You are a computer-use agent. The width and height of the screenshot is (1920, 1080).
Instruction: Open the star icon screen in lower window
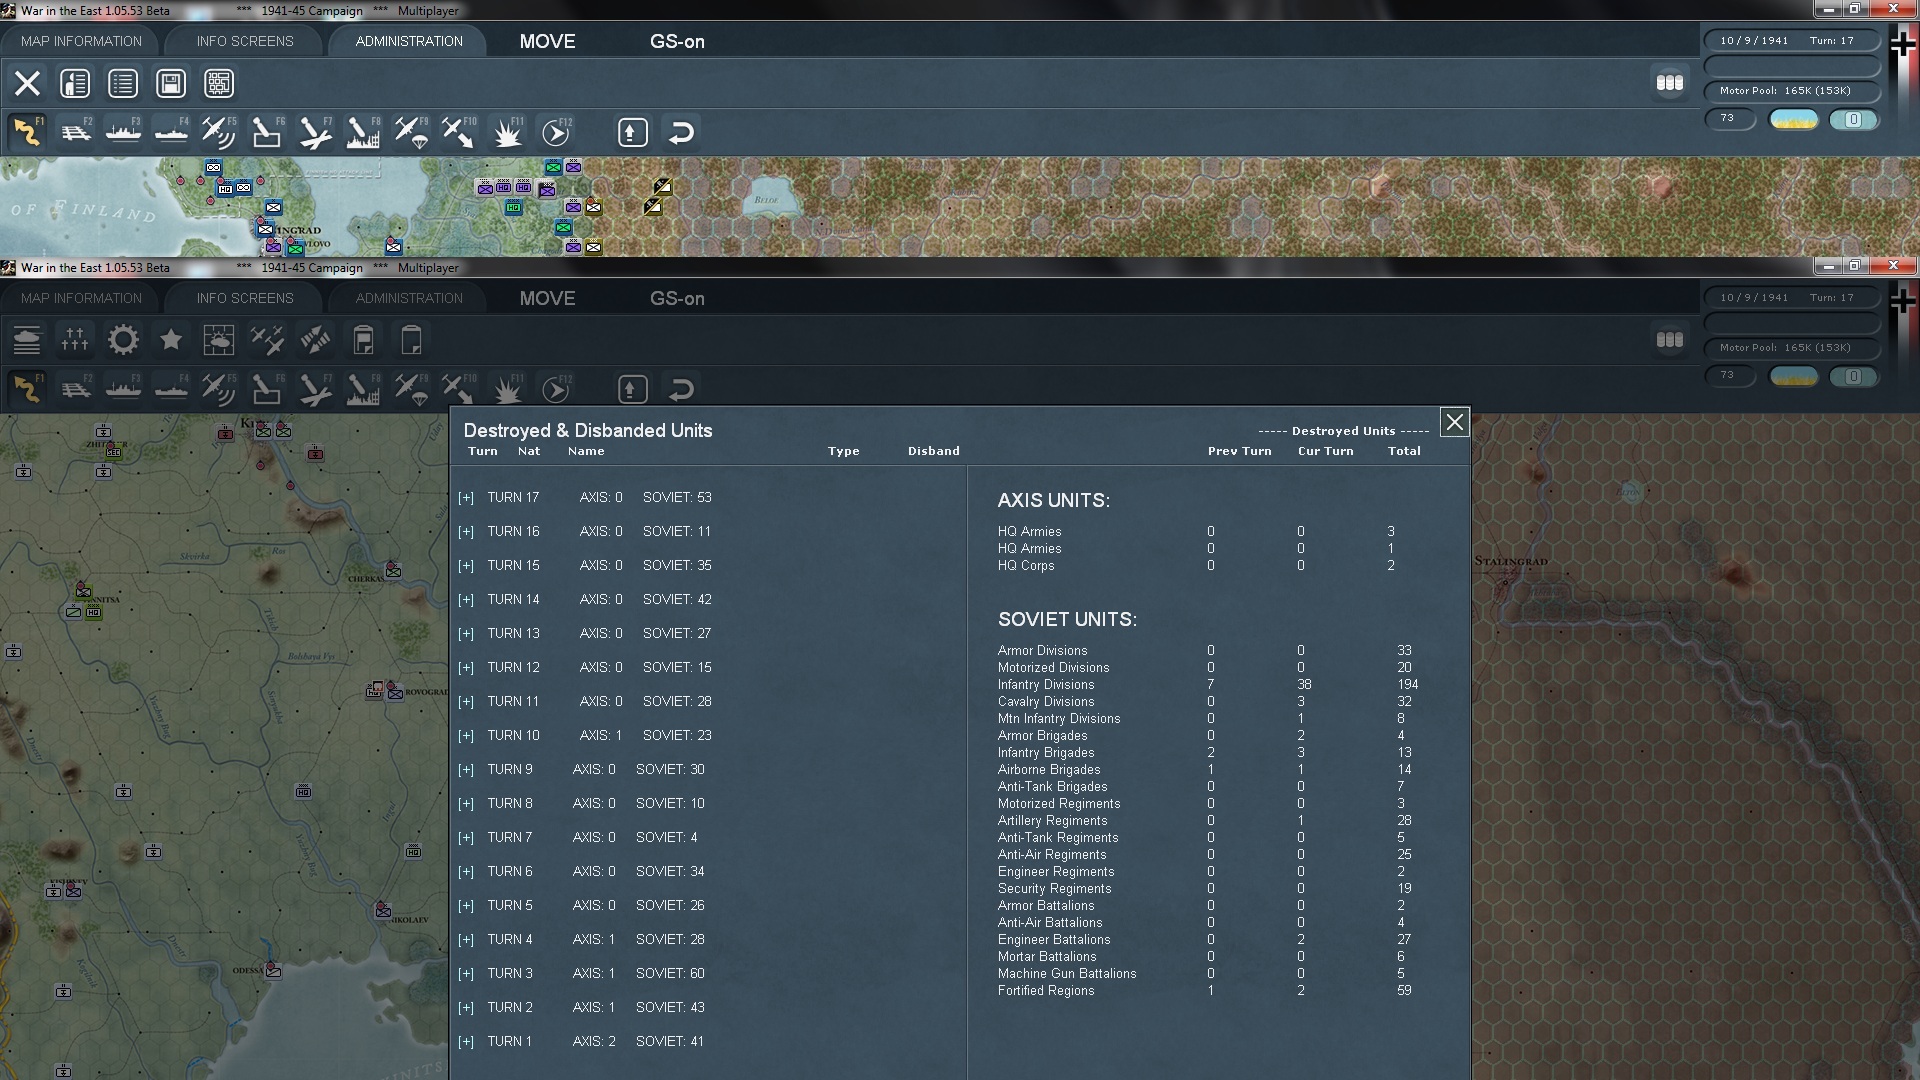(171, 340)
